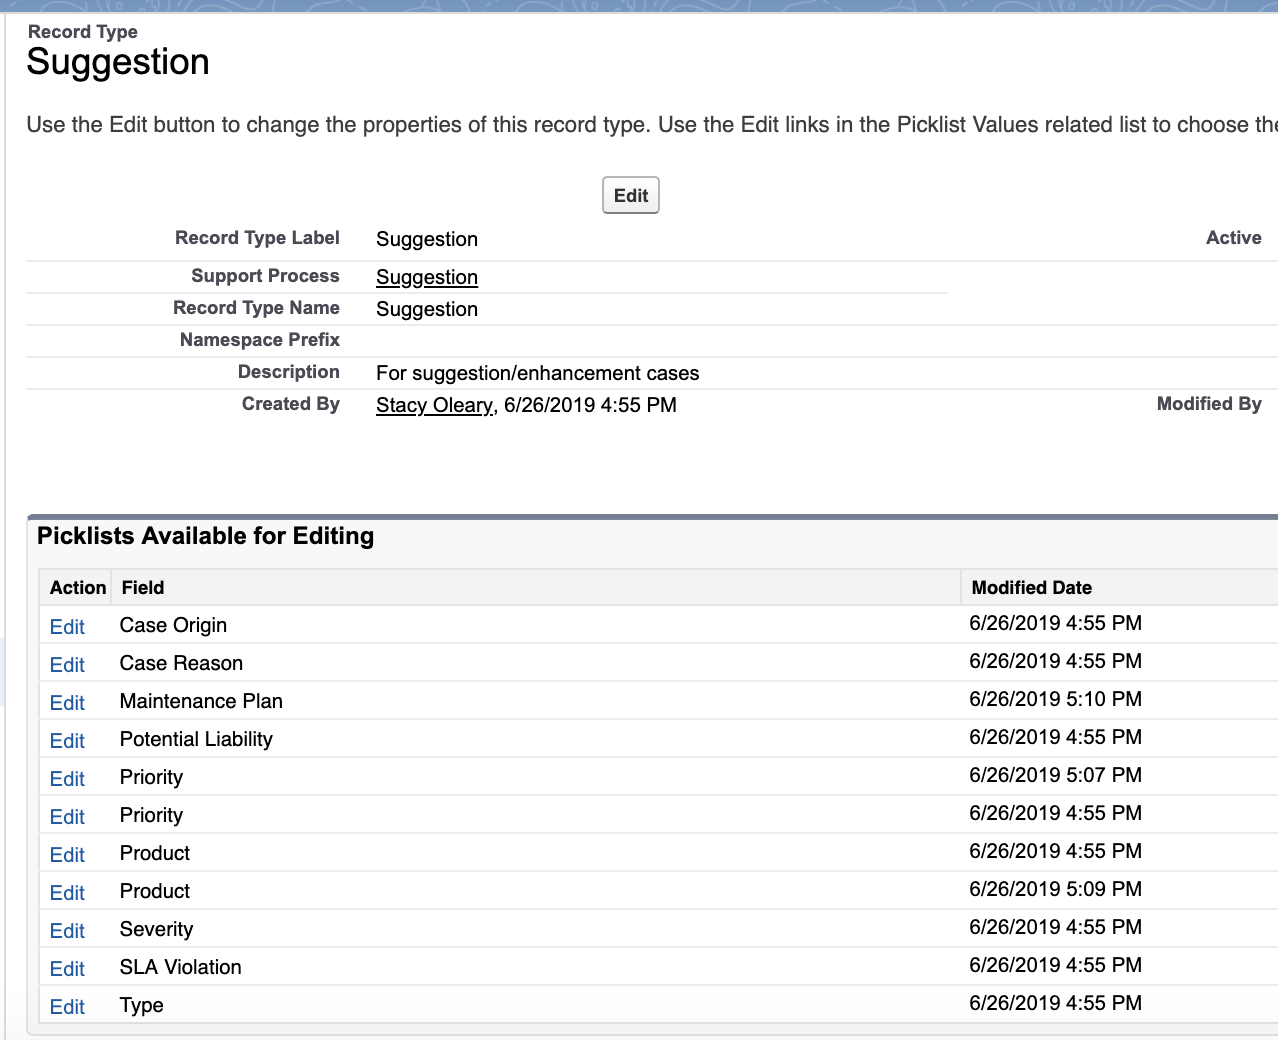Edit the Case Origin picklist values

point(67,627)
